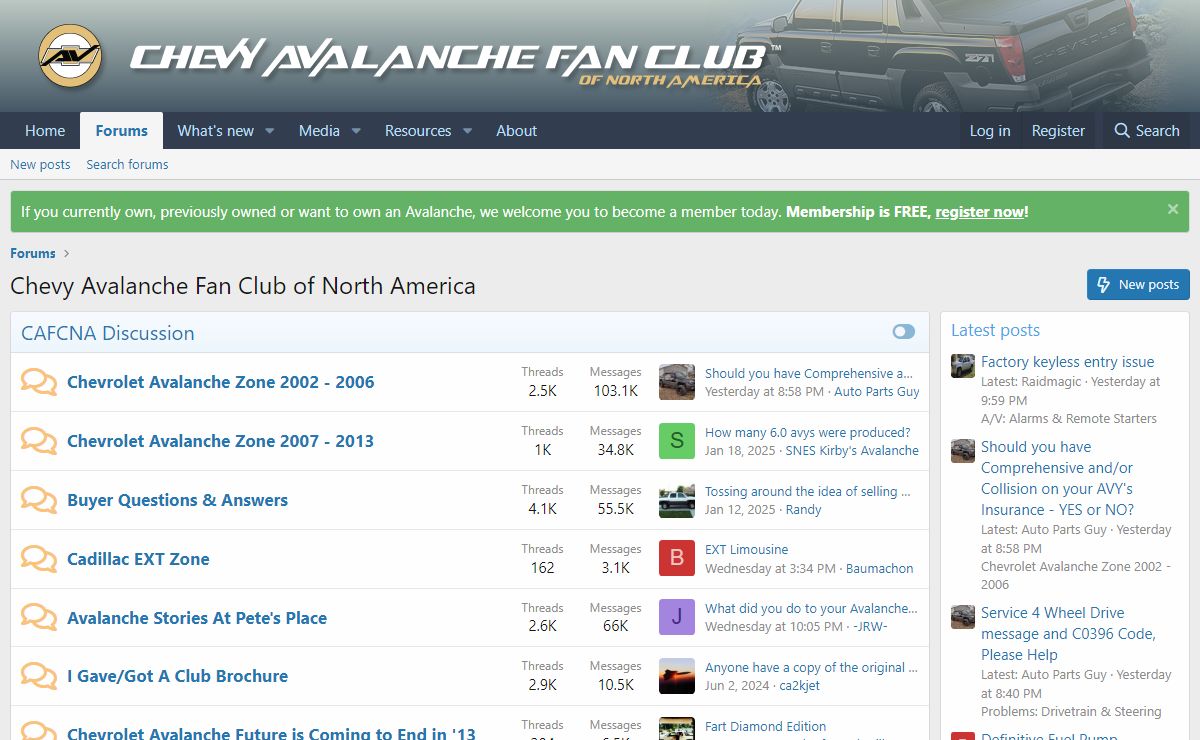Image resolution: width=1200 pixels, height=740 pixels.
Task: Expand the Resources dropdown arrow
Action: click(467, 131)
